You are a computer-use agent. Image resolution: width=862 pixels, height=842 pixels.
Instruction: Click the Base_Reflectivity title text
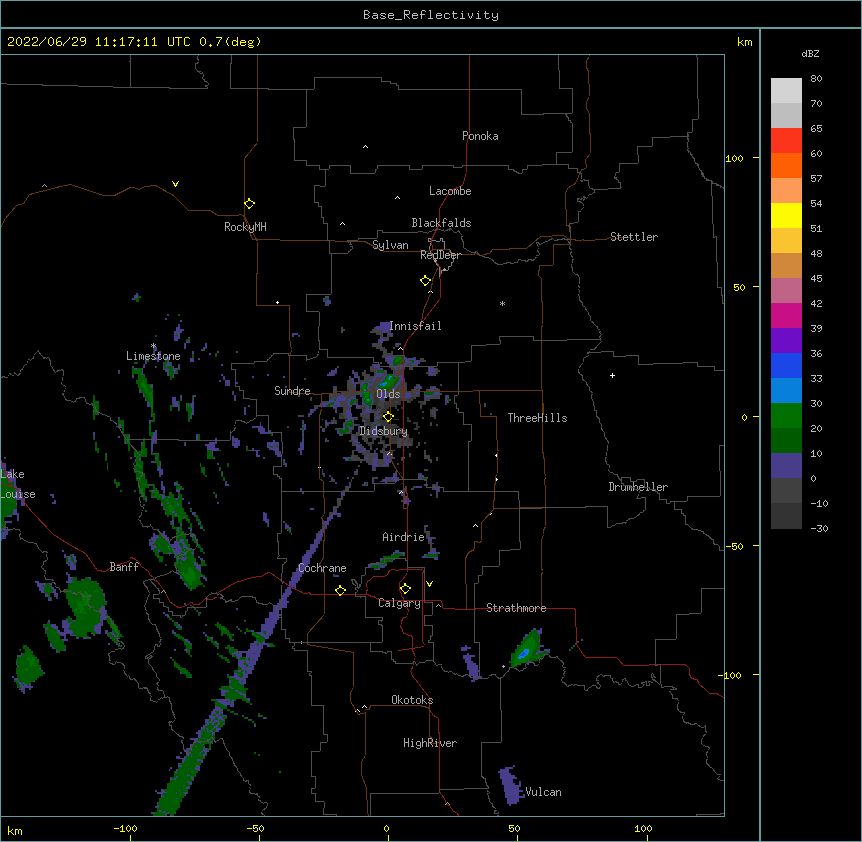431,15
